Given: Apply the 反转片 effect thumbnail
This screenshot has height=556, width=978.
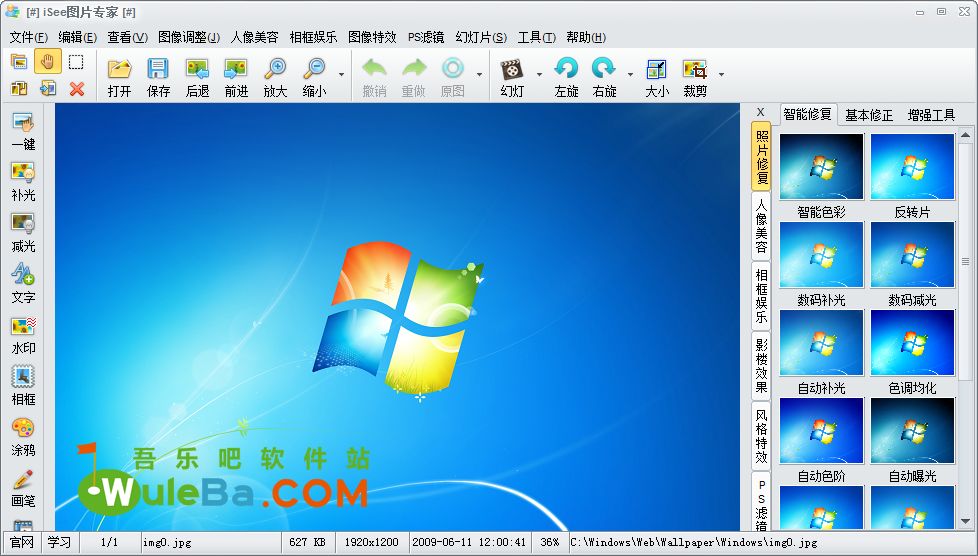Looking at the screenshot, I should pos(913,167).
